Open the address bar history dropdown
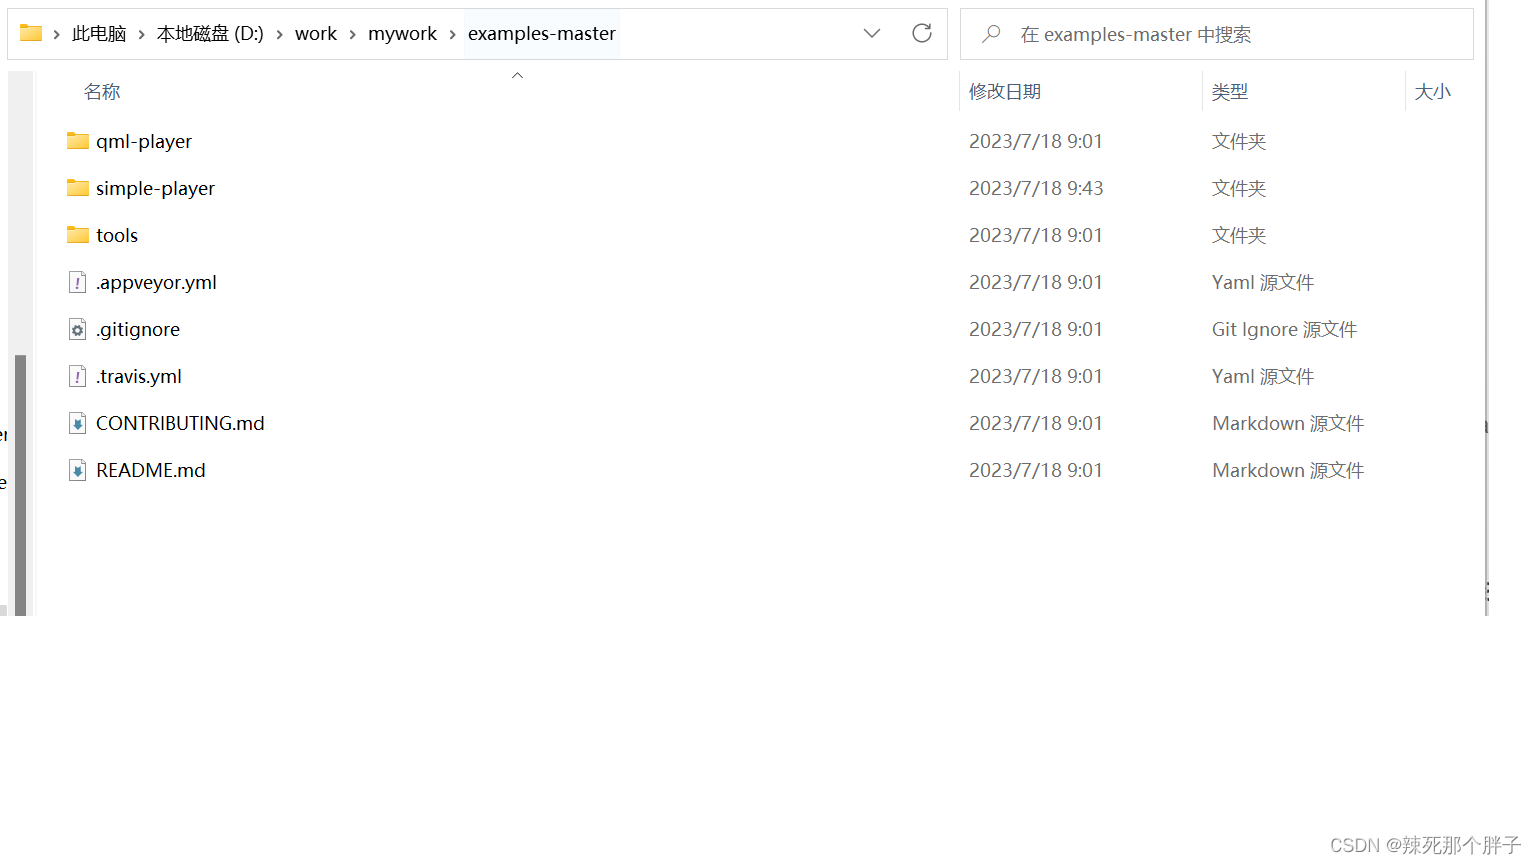Screen dimensions: 1536x864 point(872,33)
